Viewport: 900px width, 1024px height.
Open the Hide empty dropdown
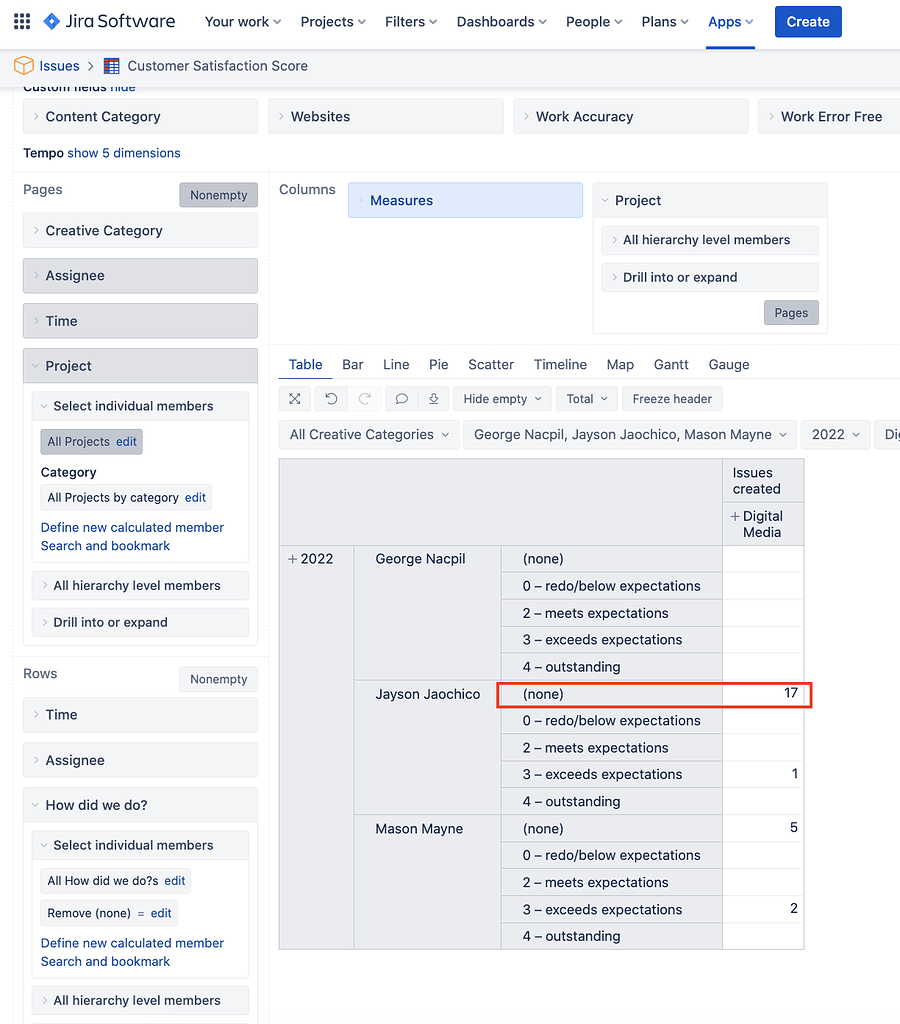click(502, 399)
